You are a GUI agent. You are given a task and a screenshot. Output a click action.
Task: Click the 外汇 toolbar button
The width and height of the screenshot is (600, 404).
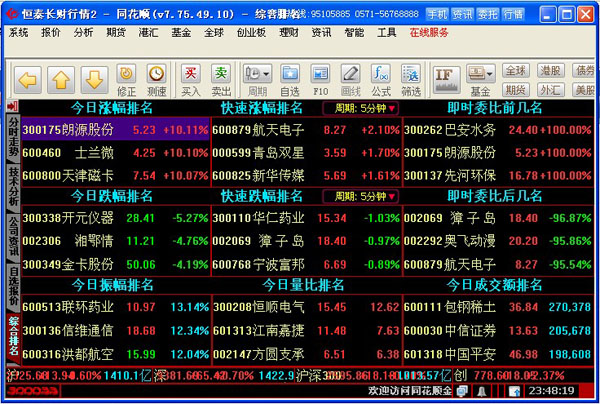pyautogui.click(x=550, y=90)
